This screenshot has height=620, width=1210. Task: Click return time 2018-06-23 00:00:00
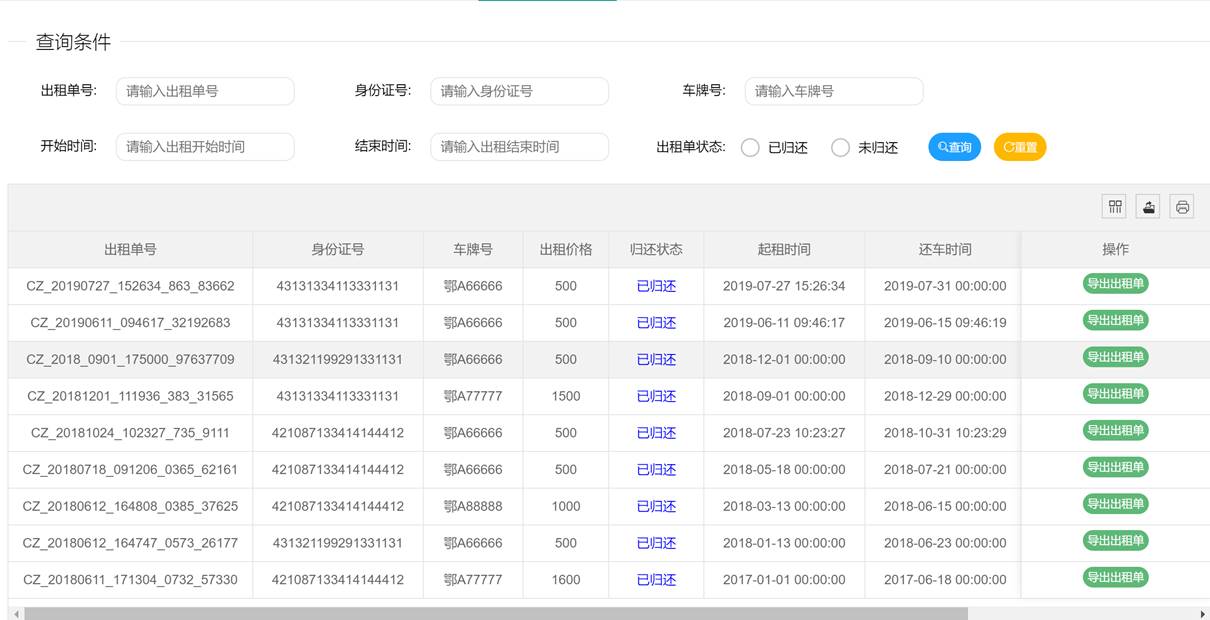945,543
